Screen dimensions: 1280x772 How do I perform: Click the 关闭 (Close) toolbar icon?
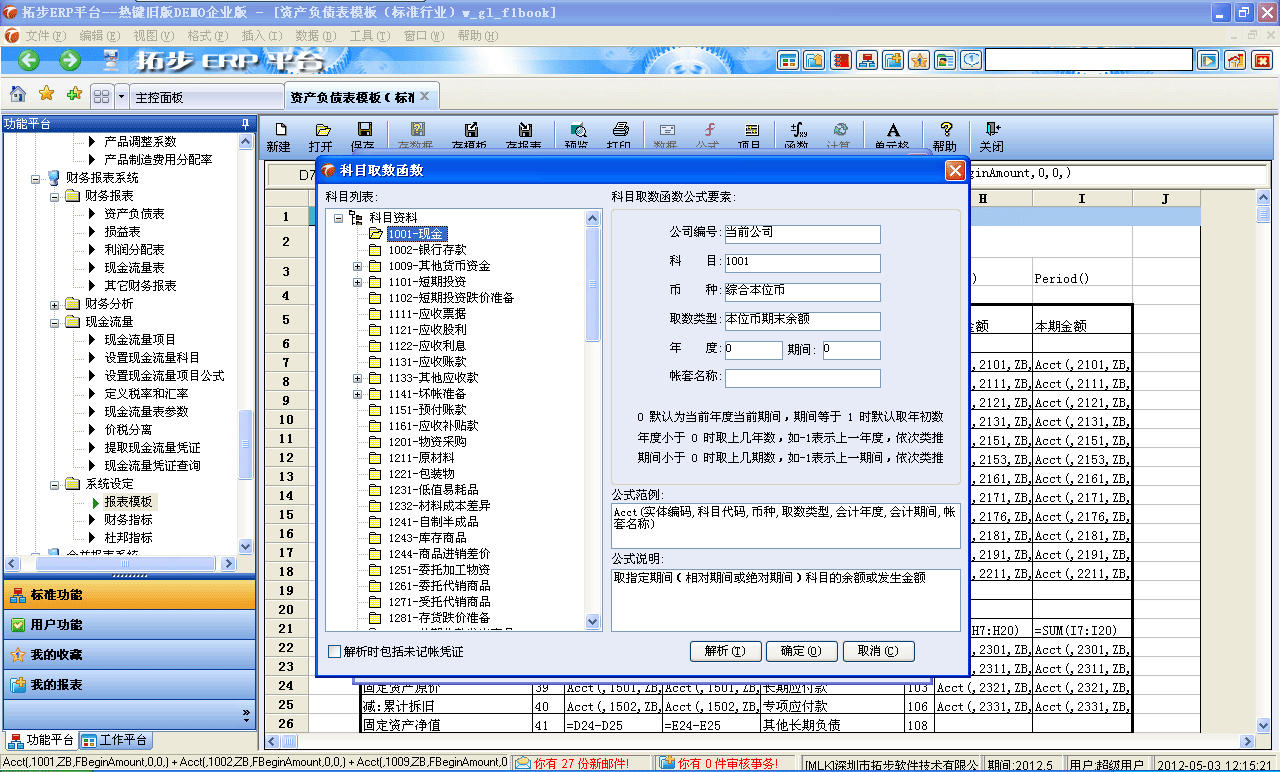[992, 133]
